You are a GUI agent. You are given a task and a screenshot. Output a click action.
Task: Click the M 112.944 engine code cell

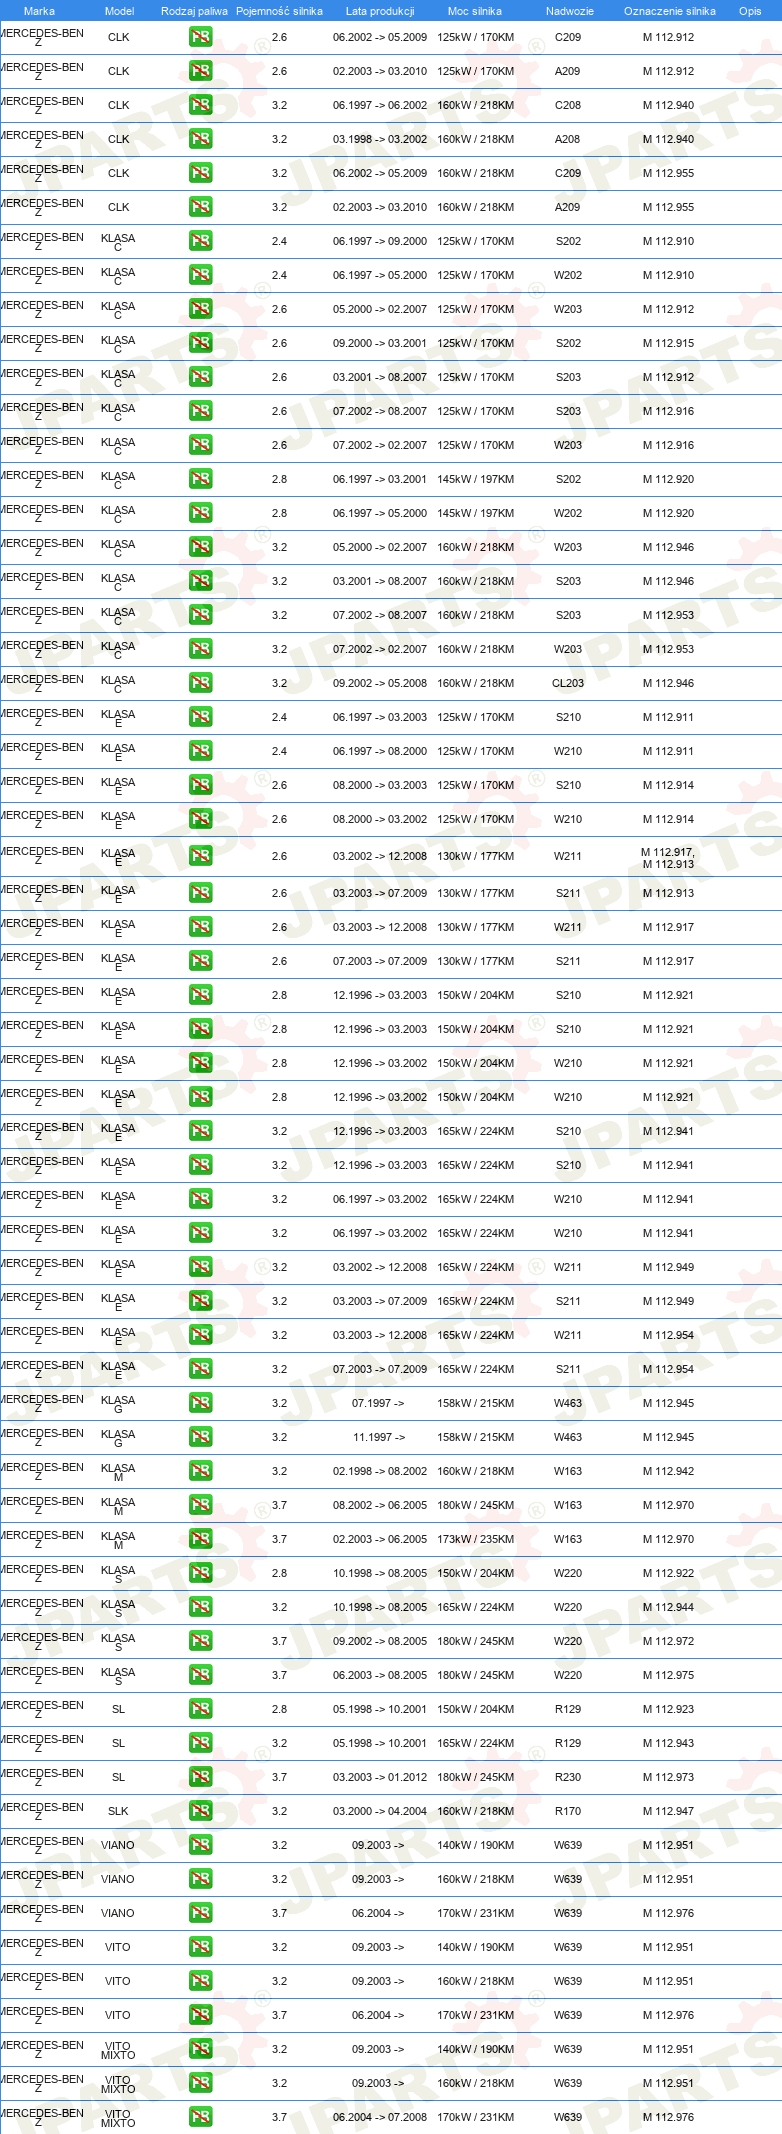tap(668, 1607)
